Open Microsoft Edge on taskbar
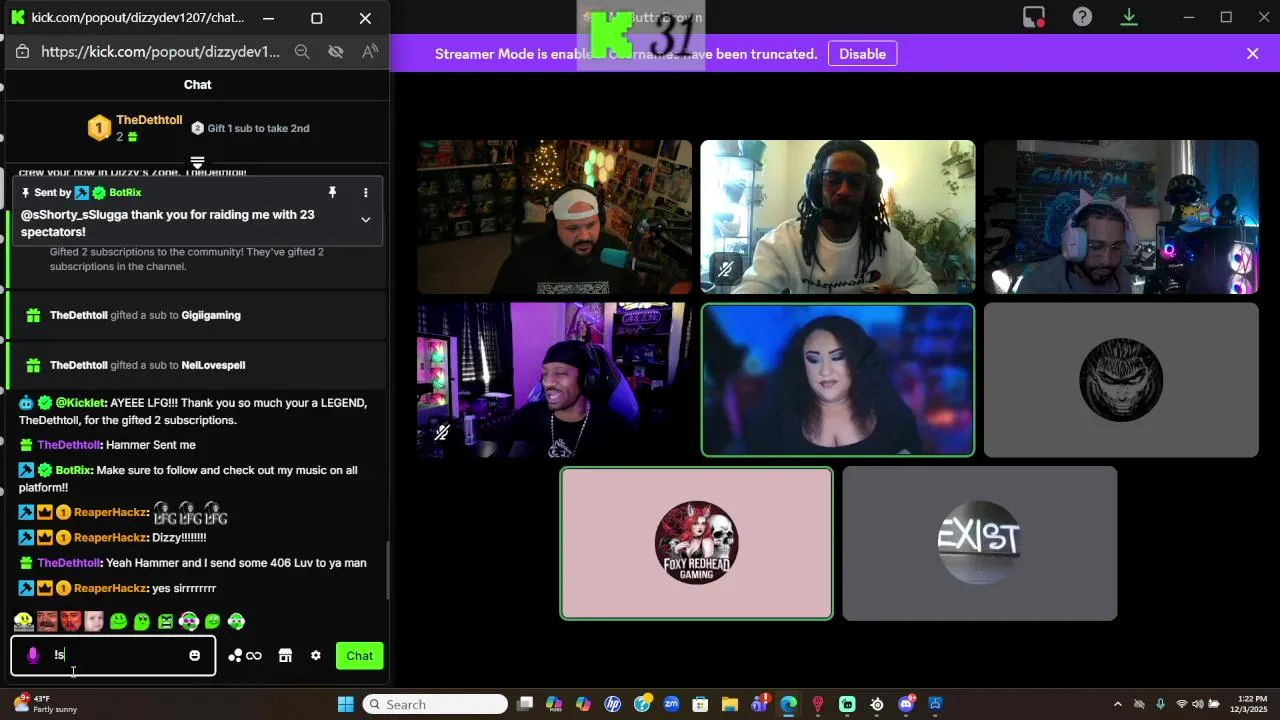Screen dimensions: 1280x720 [x=788, y=704]
